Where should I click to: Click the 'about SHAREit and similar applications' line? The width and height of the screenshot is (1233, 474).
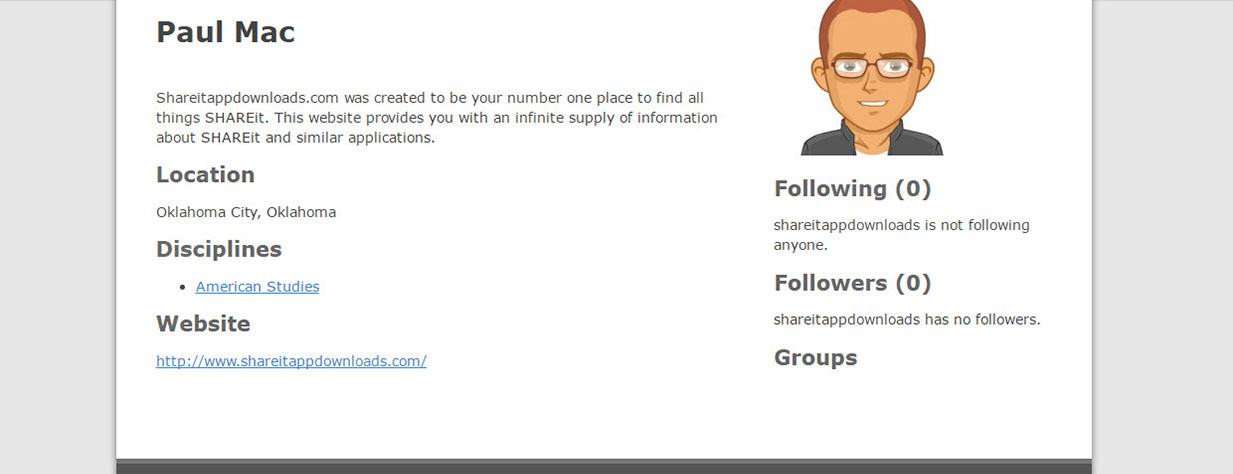(295, 138)
